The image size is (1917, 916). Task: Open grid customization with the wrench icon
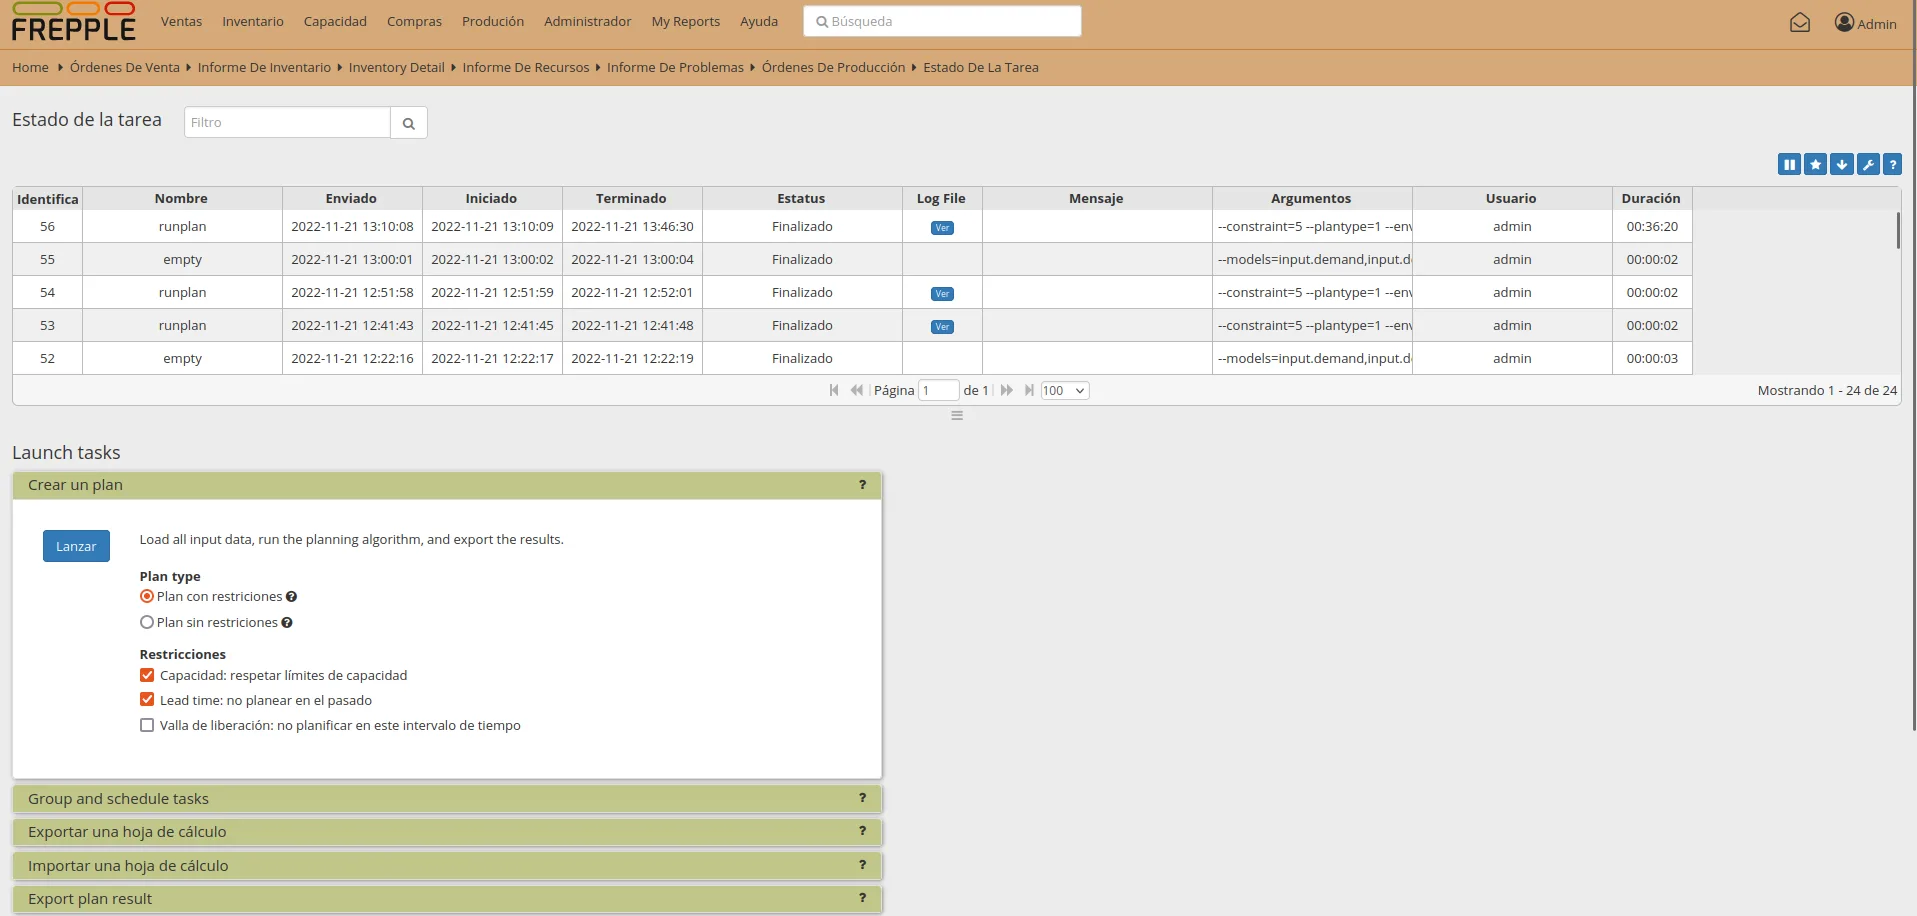tap(1867, 165)
